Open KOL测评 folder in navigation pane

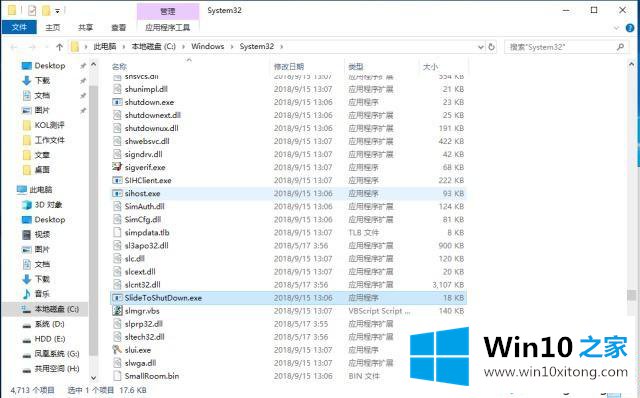click(49, 125)
